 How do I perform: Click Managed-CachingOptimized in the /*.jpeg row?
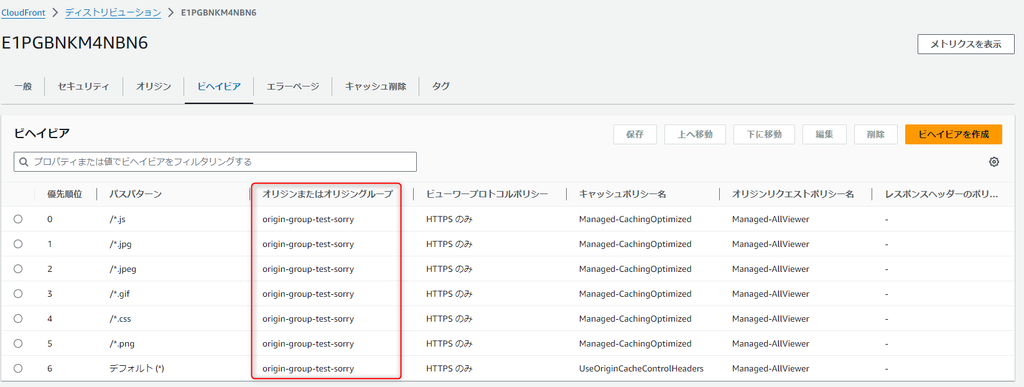pos(635,269)
